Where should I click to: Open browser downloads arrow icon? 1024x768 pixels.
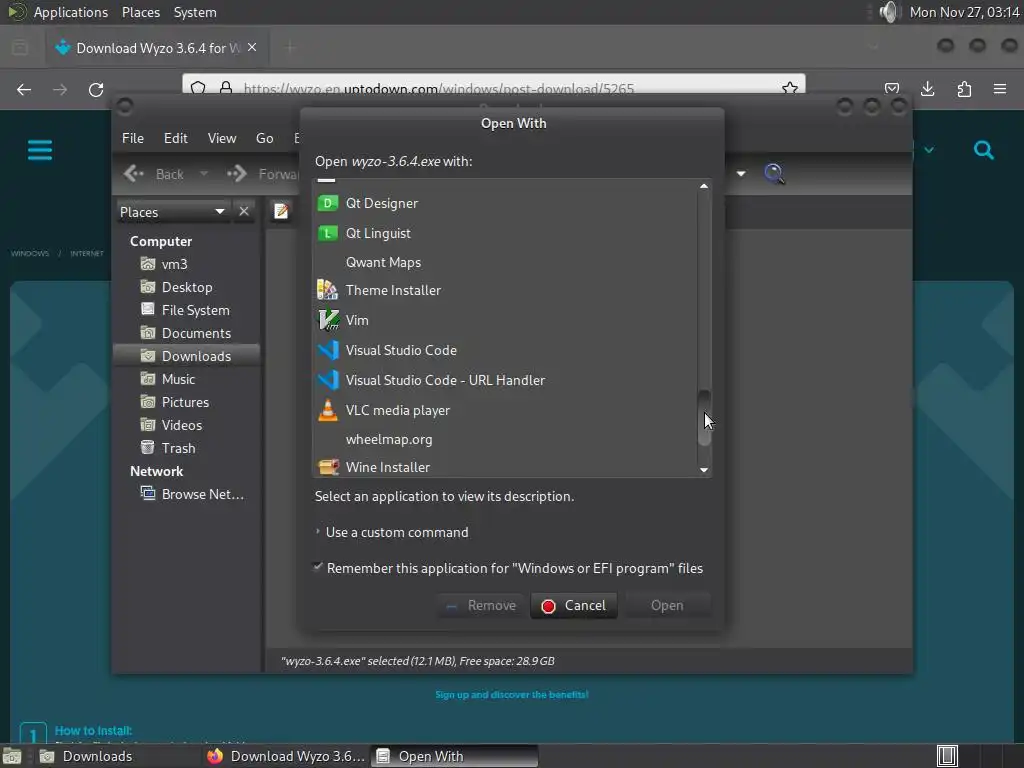pyautogui.click(x=927, y=89)
